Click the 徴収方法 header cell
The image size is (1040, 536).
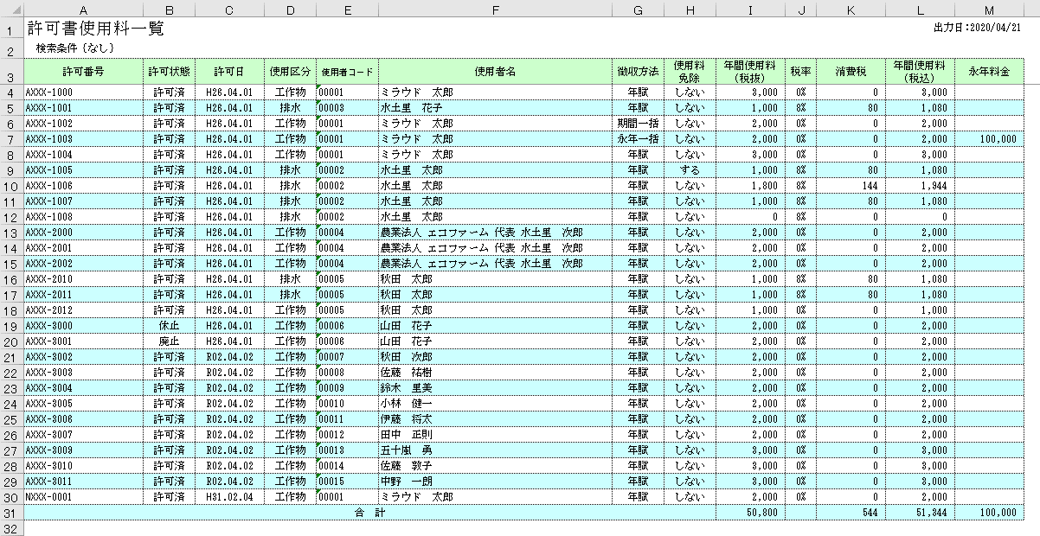pyautogui.click(x=638, y=72)
